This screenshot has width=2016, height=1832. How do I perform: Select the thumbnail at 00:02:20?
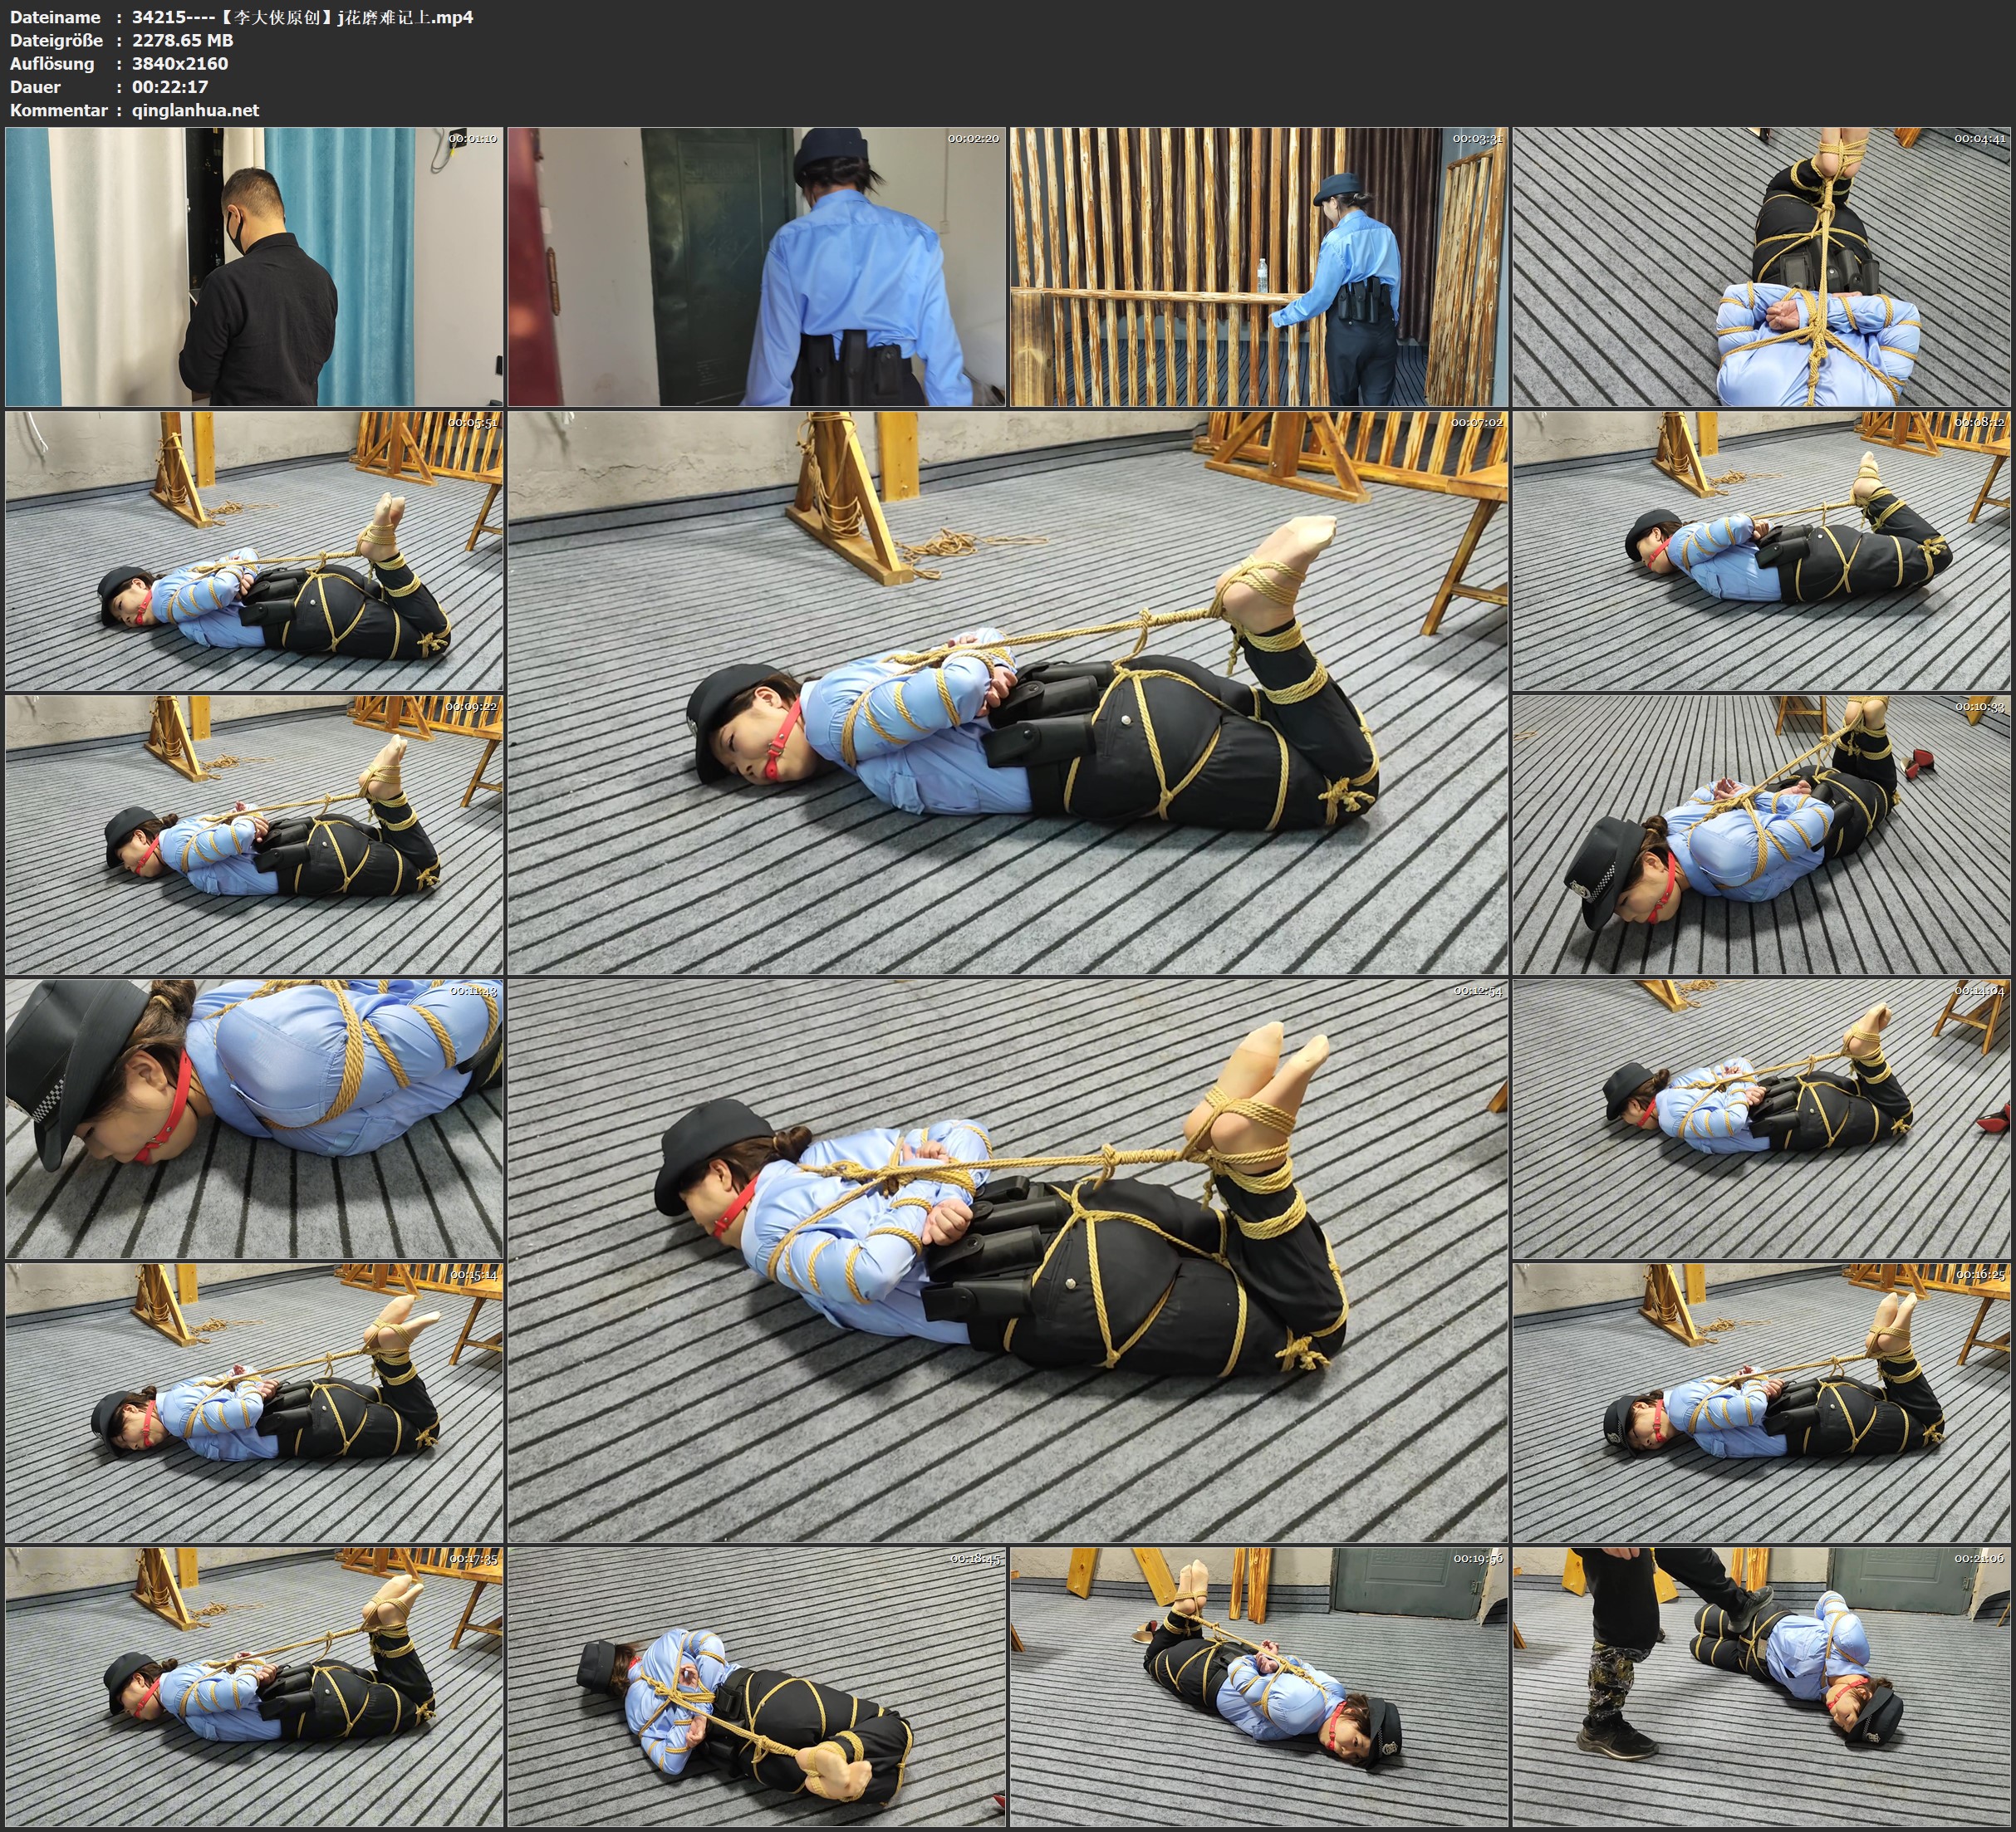[x=756, y=267]
